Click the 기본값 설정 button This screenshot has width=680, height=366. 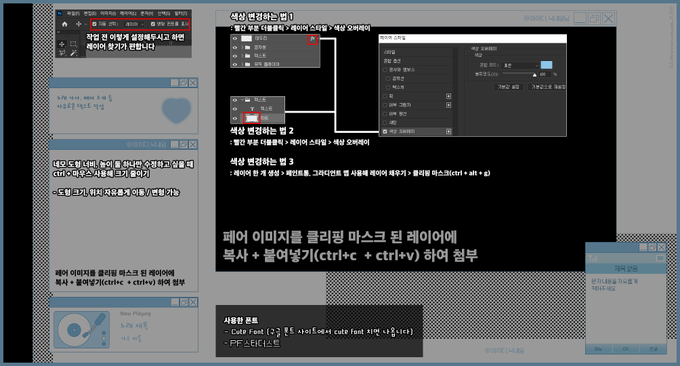(508, 87)
